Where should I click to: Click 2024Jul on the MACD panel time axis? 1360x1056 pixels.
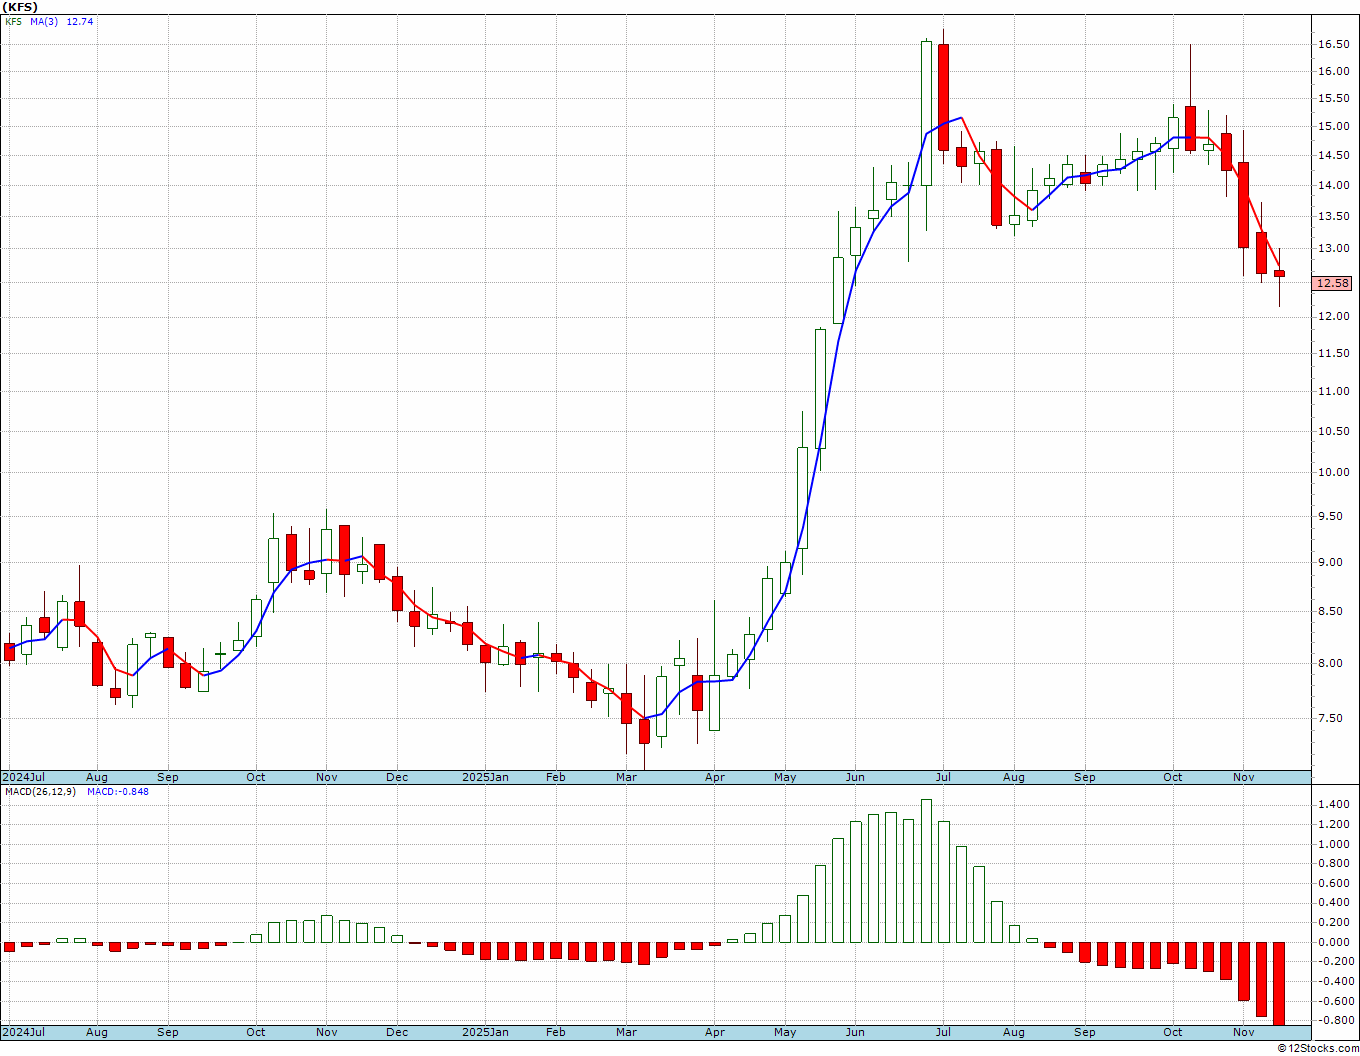pyautogui.click(x=24, y=1032)
